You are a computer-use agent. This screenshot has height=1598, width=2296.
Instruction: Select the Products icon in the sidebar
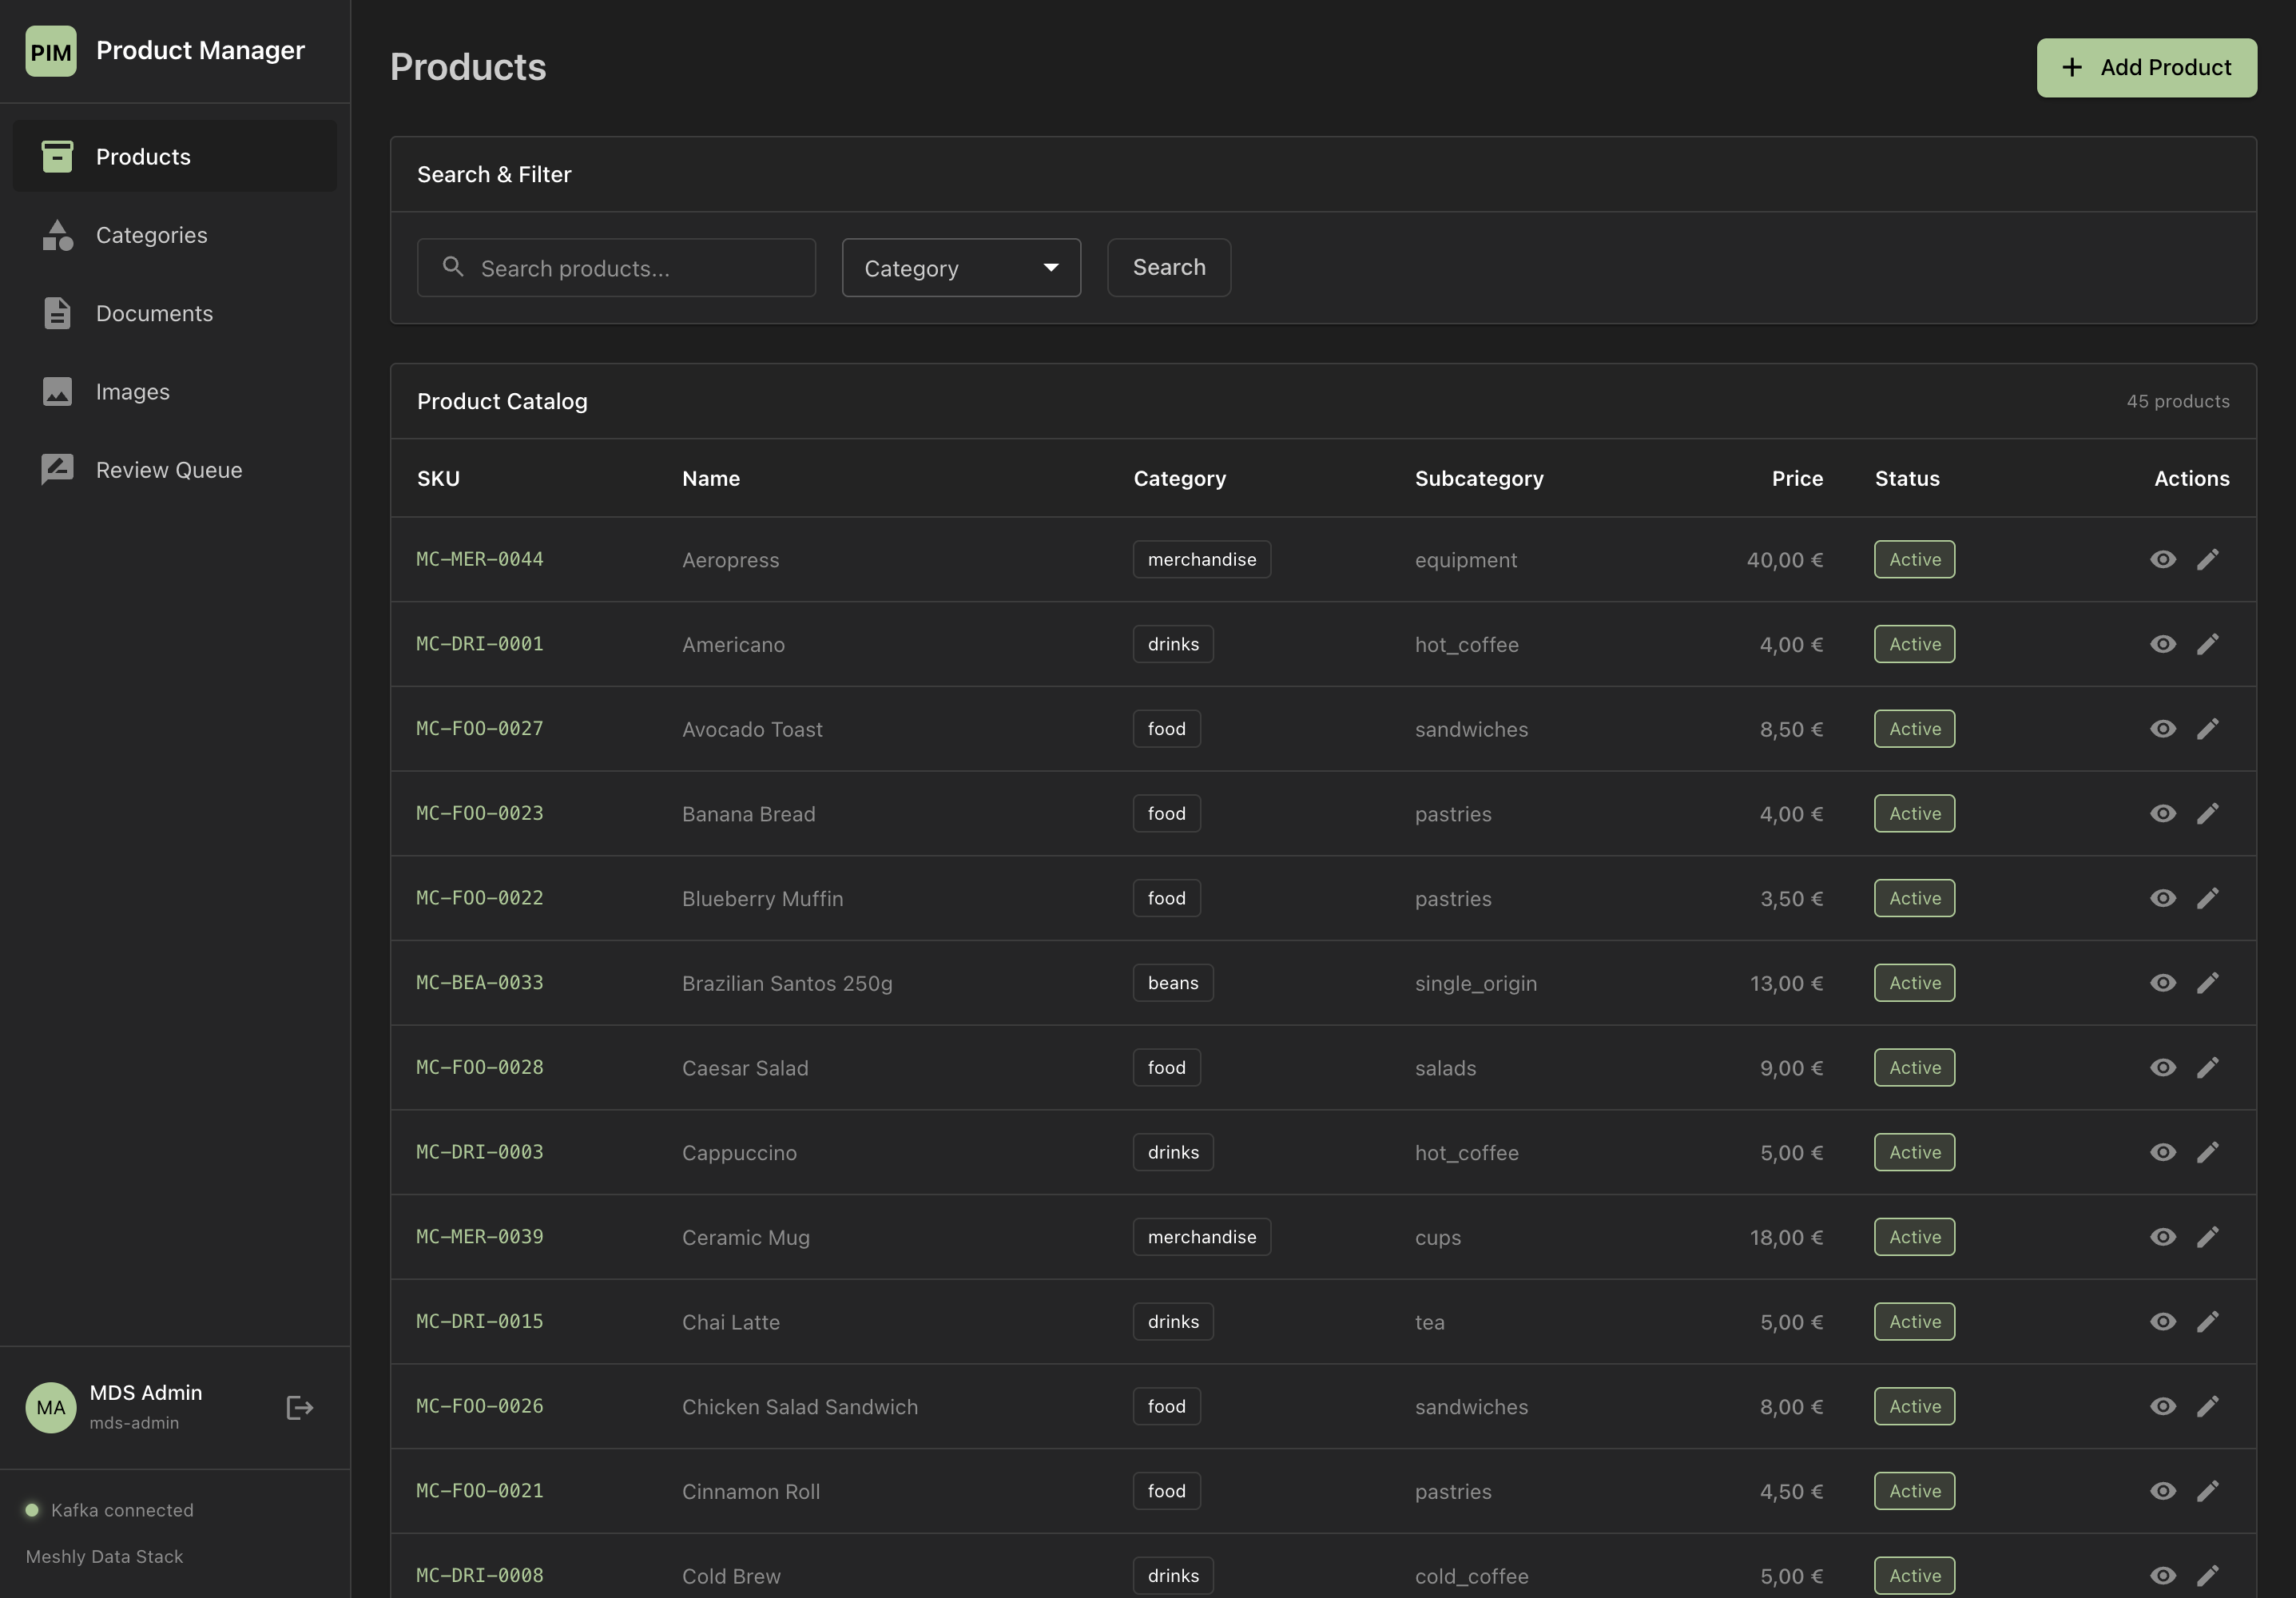pos(57,156)
